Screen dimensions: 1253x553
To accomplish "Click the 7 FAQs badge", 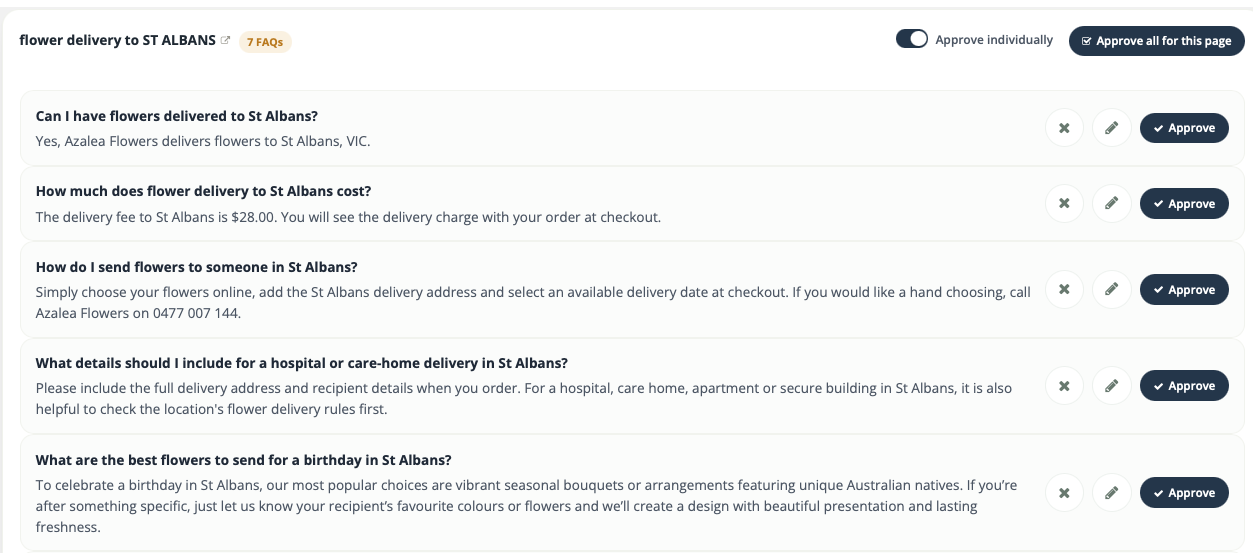I will pyautogui.click(x=265, y=42).
